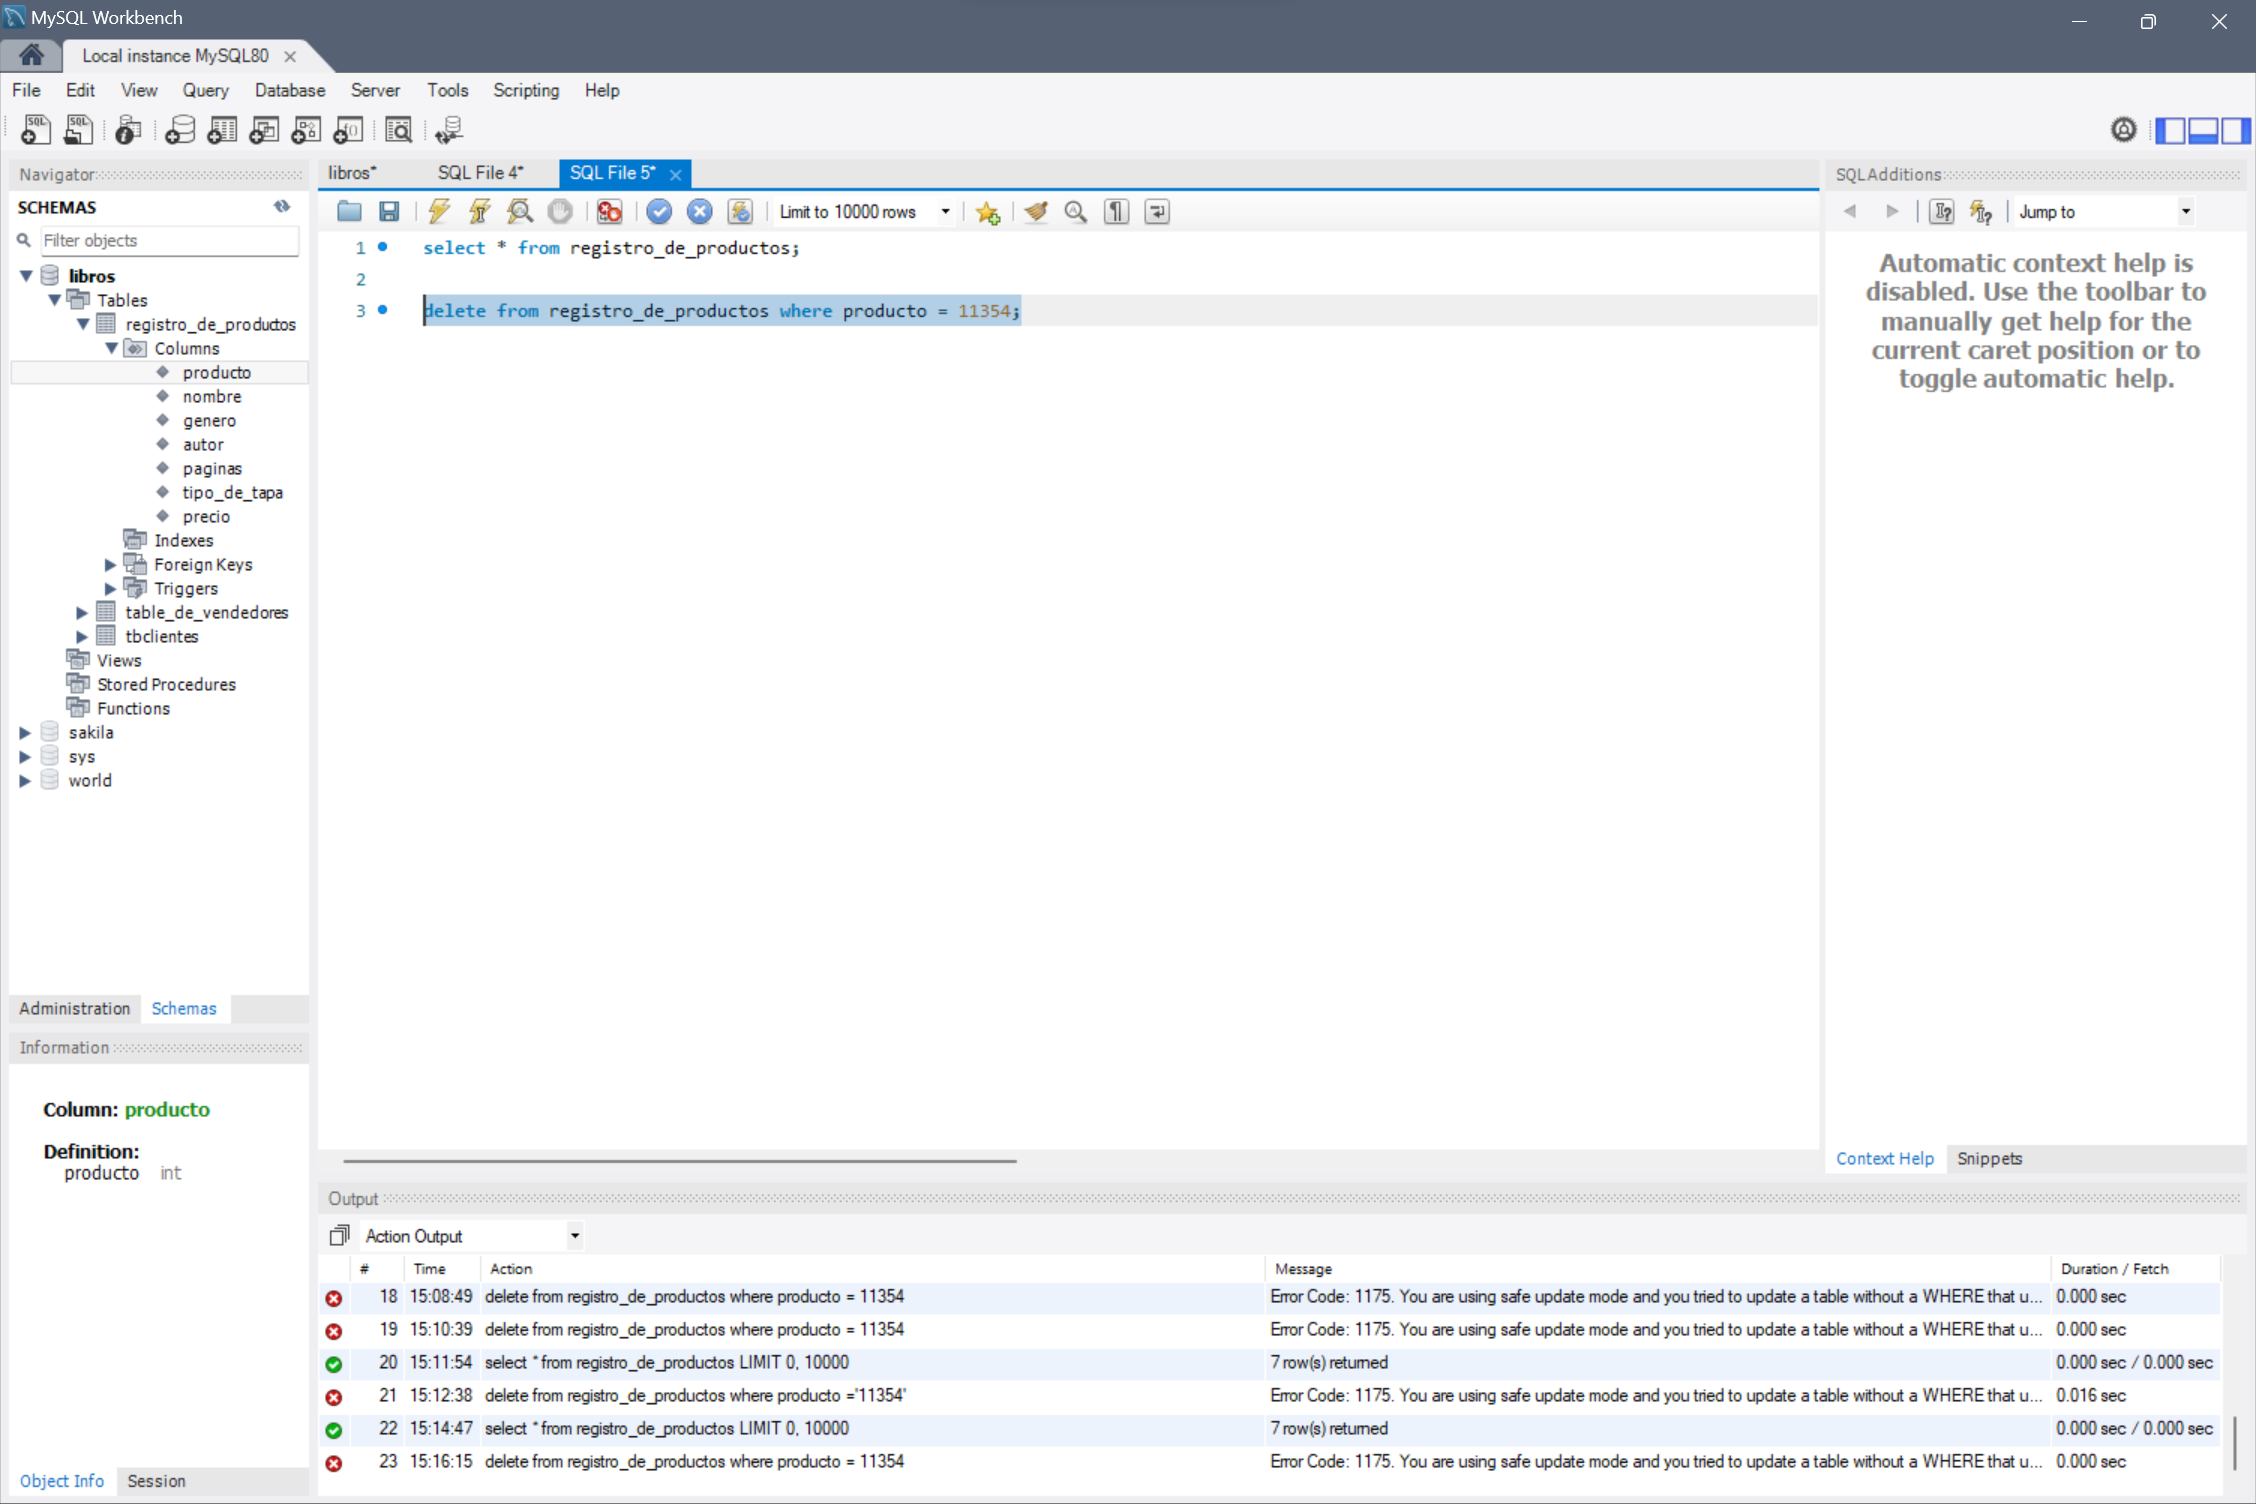
Task: Create a new function in the schema
Action: click(x=348, y=130)
